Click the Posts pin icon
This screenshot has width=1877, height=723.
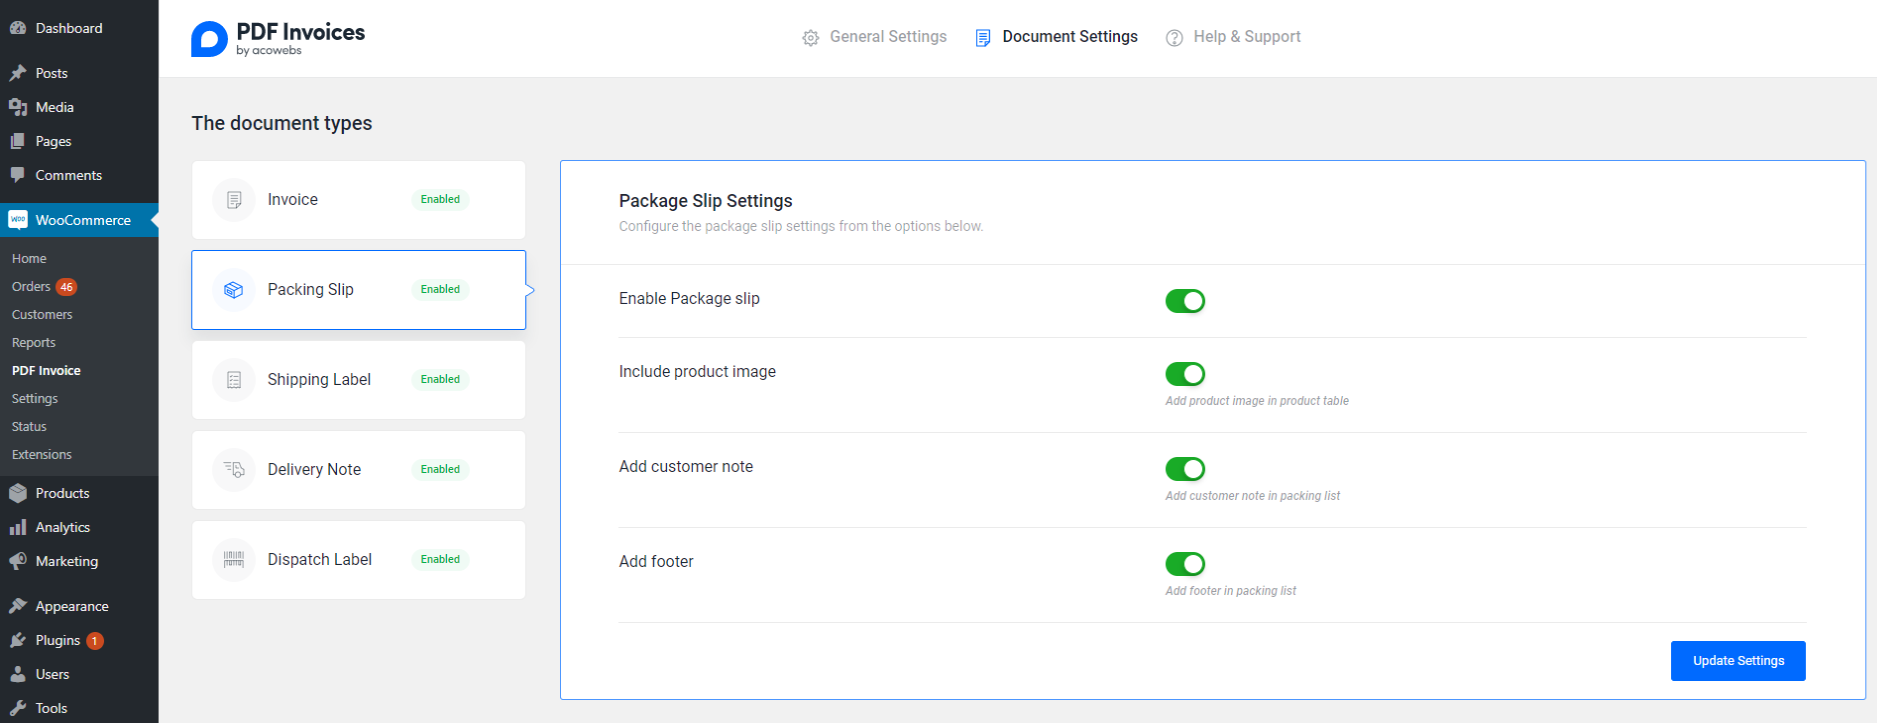coord(18,73)
